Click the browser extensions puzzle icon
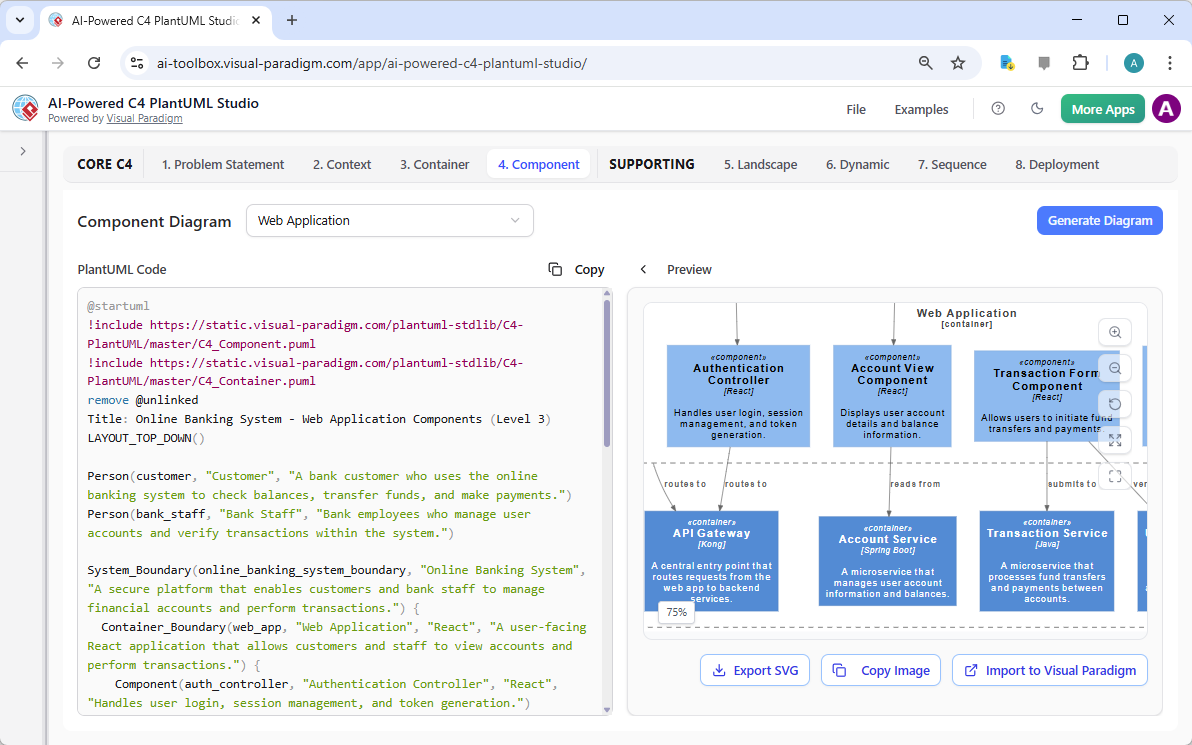Screen dimensions: 1192x745 (1080, 62)
